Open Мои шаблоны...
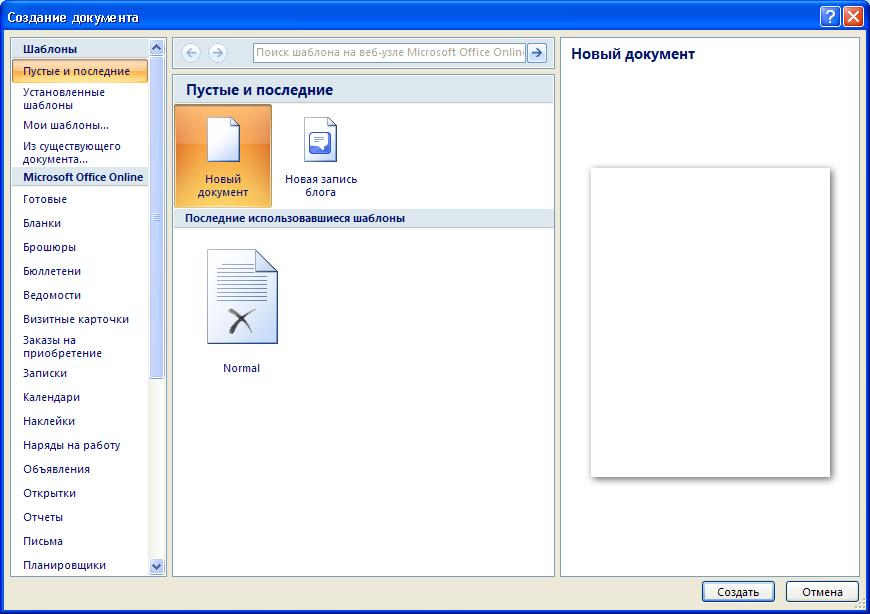The image size is (870, 614). pos(80,125)
